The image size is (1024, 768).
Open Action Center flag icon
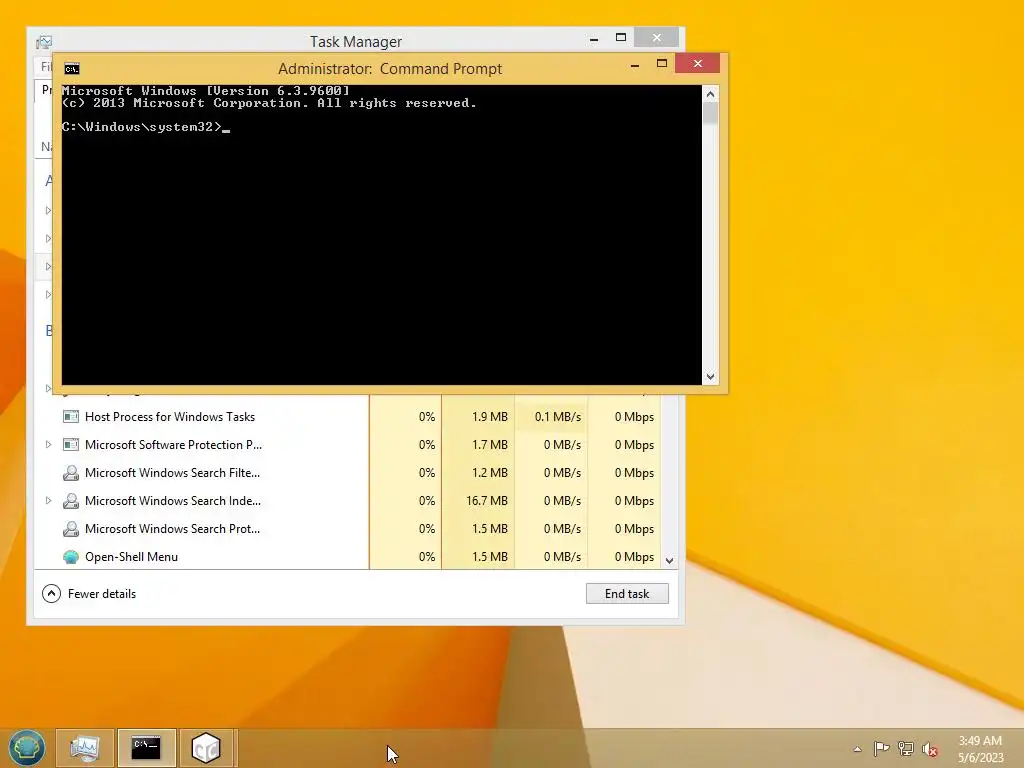point(881,749)
